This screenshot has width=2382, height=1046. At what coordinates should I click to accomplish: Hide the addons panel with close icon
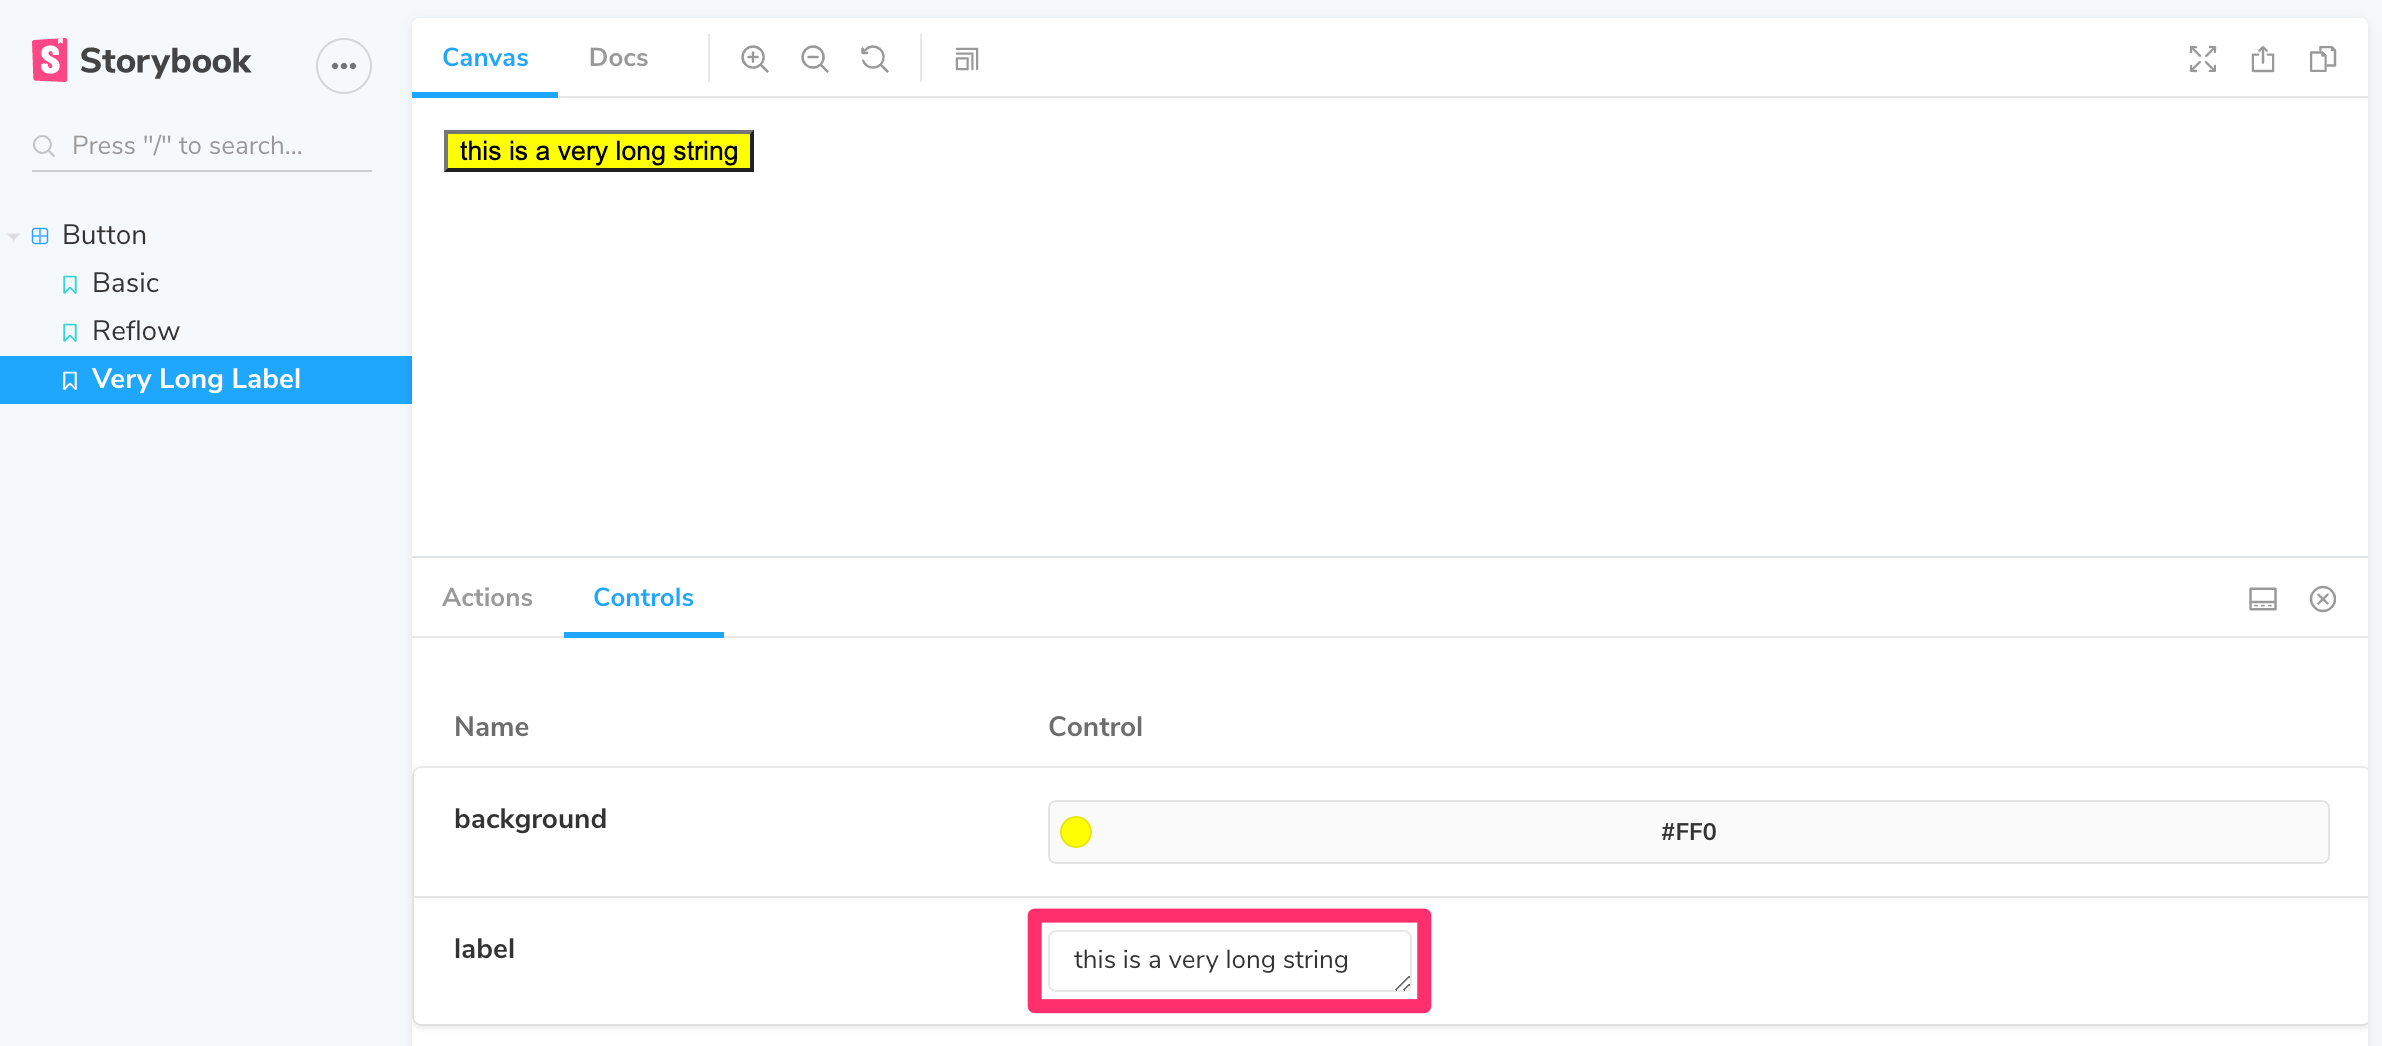tap(2322, 599)
